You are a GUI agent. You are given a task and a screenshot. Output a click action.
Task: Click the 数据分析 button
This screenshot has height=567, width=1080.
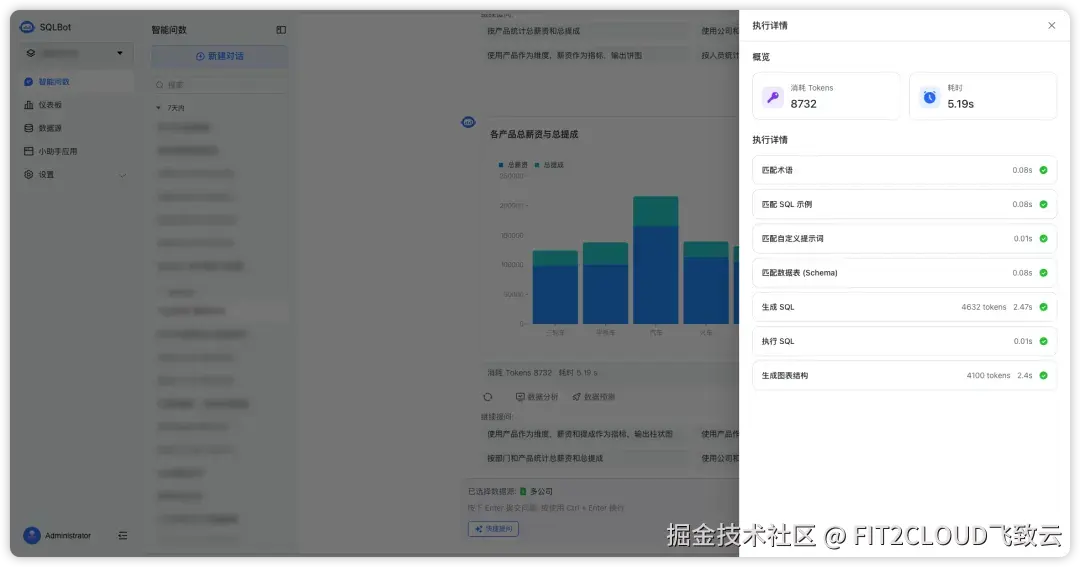pos(537,397)
